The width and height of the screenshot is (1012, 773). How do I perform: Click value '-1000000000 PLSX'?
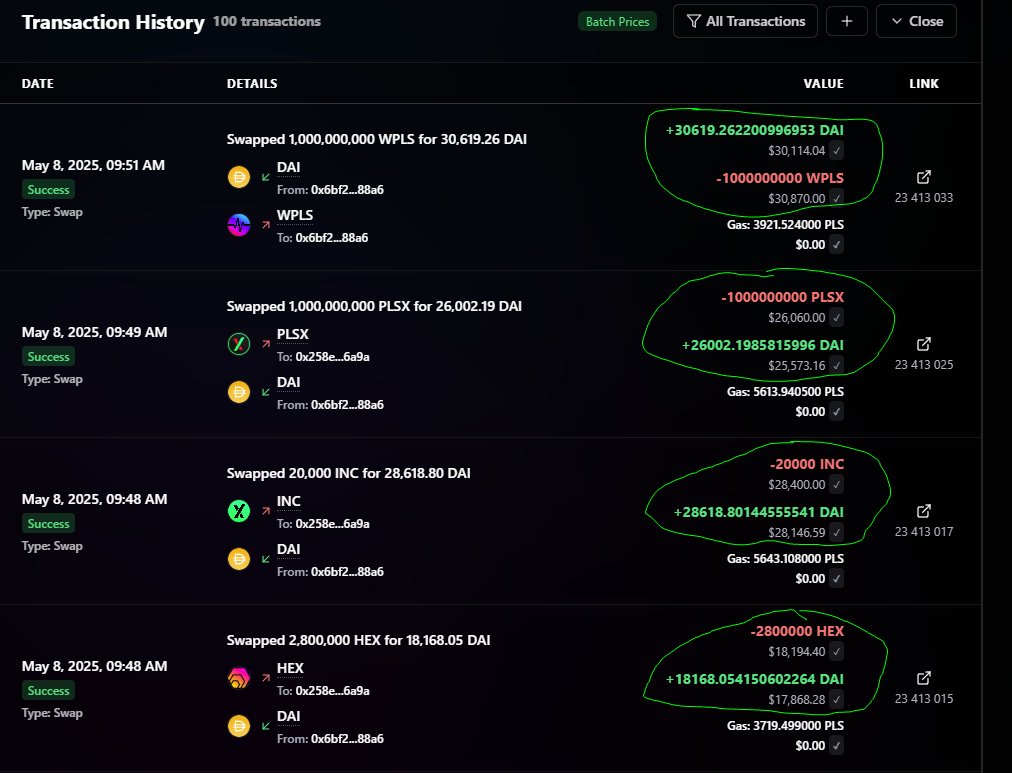[x=782, y=297]
